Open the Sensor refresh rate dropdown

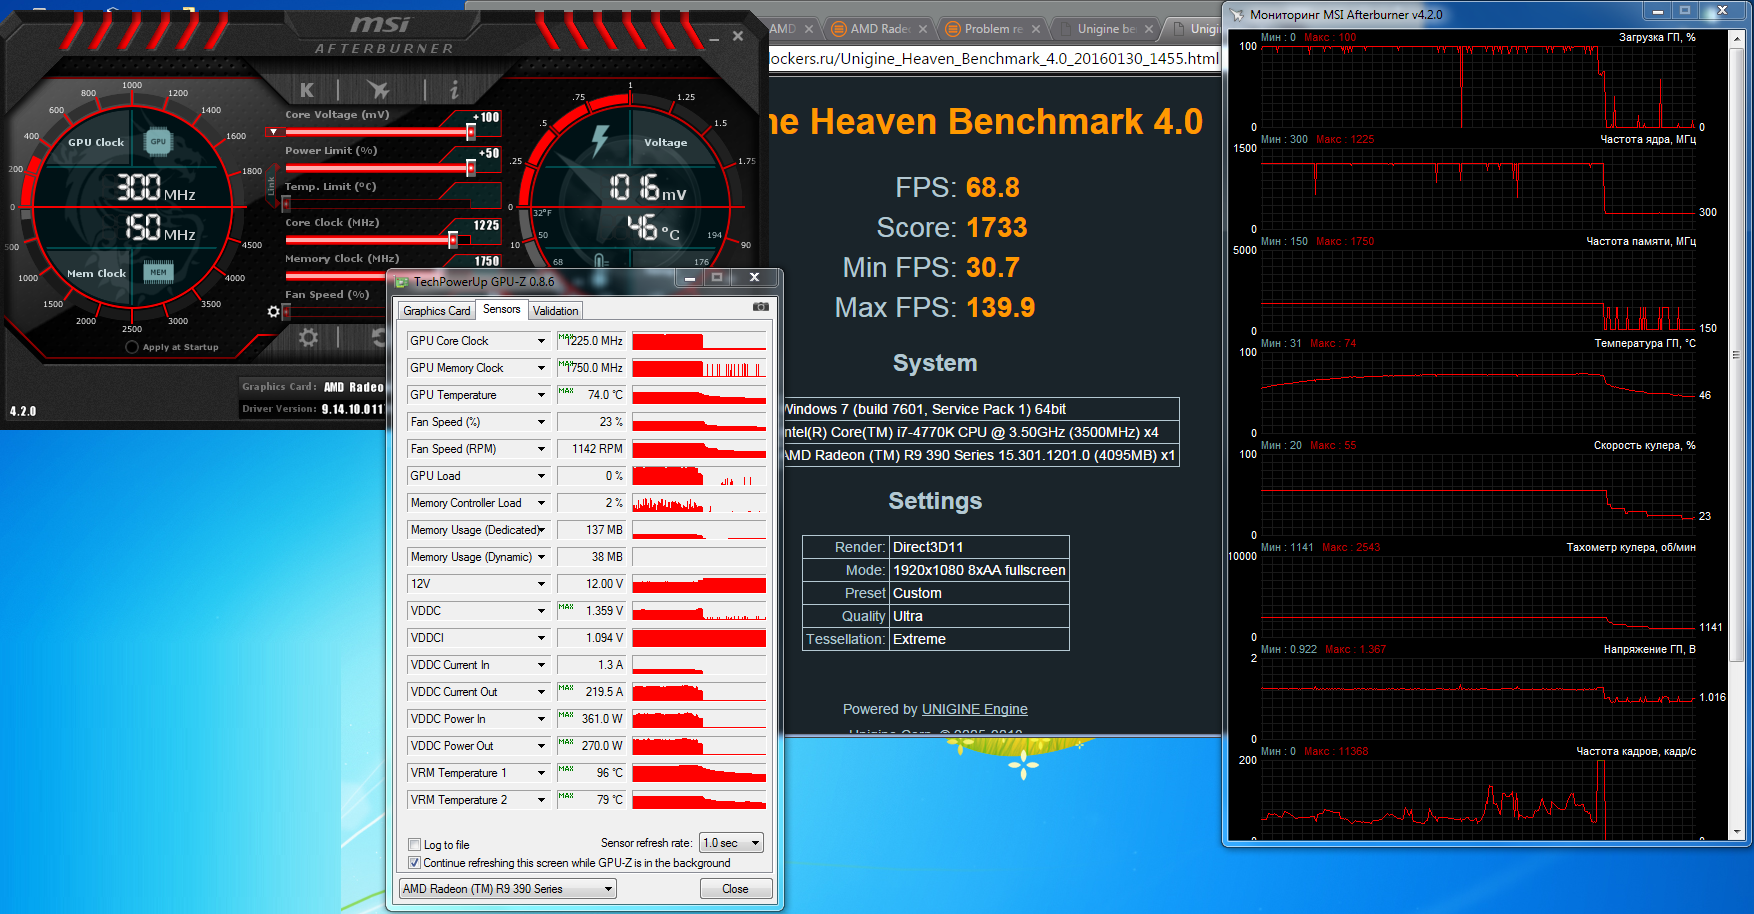pyautogui.click(x=732, y=843)
